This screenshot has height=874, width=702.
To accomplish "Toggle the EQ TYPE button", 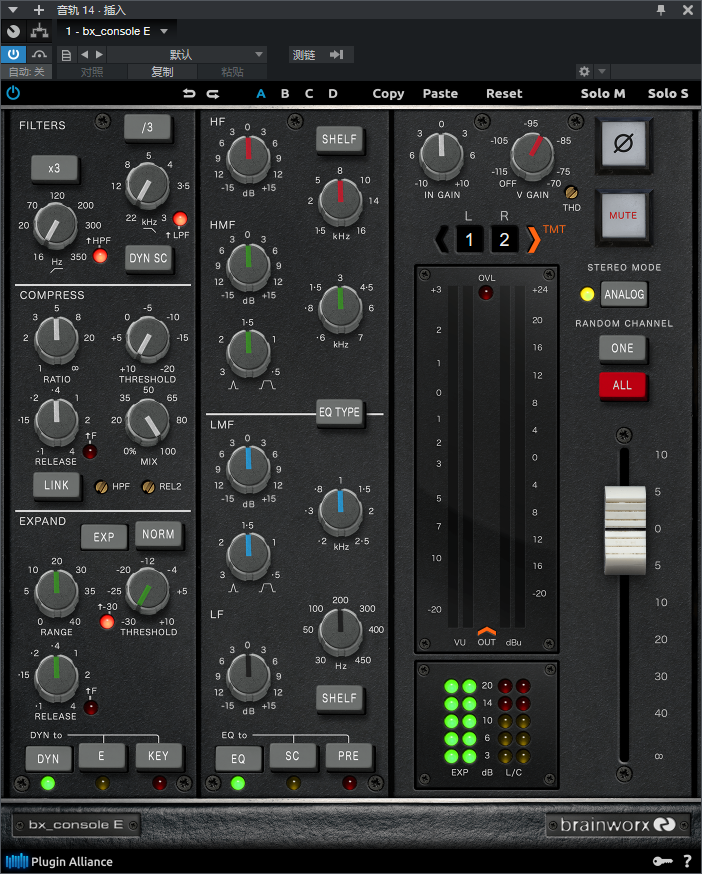I will (339, 412).
